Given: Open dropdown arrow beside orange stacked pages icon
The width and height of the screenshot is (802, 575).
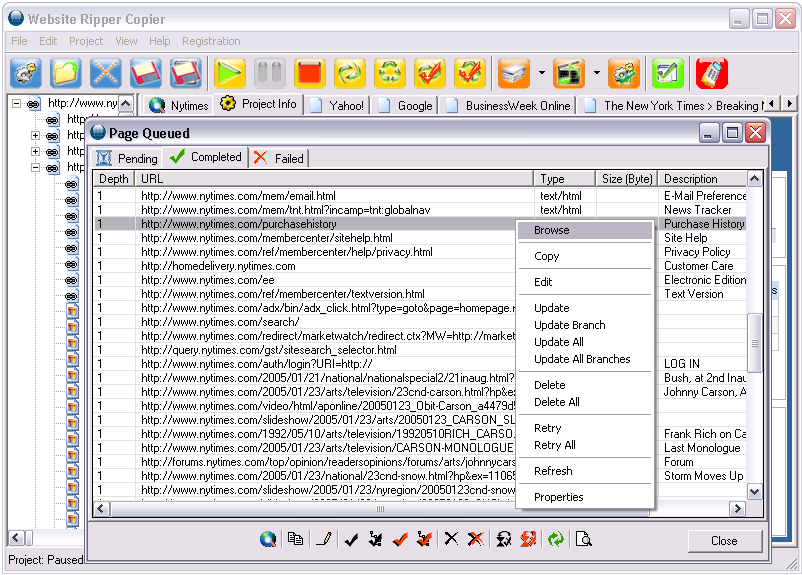Looking at the screenshot, I should tap(542, 73).
